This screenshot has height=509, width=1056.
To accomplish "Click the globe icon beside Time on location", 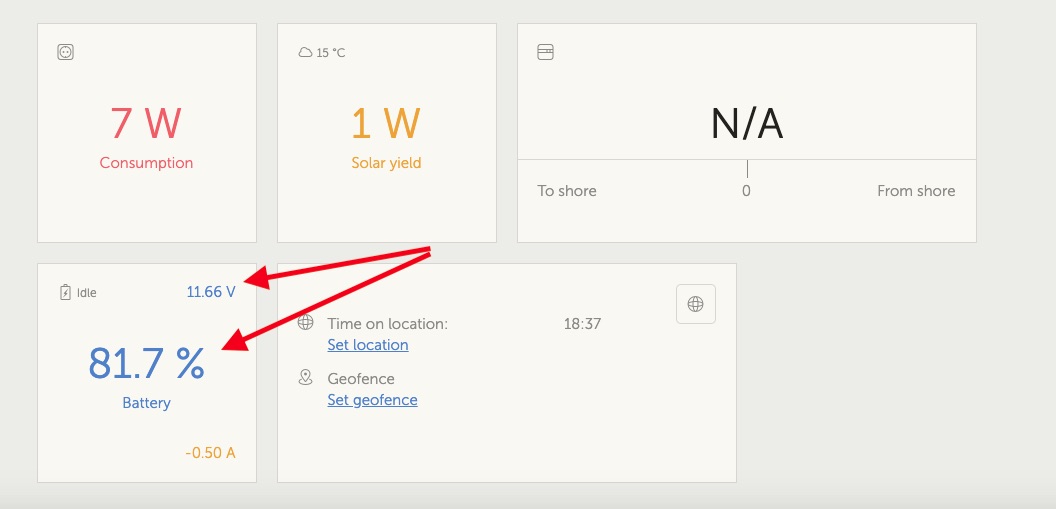I will point(306,322).
